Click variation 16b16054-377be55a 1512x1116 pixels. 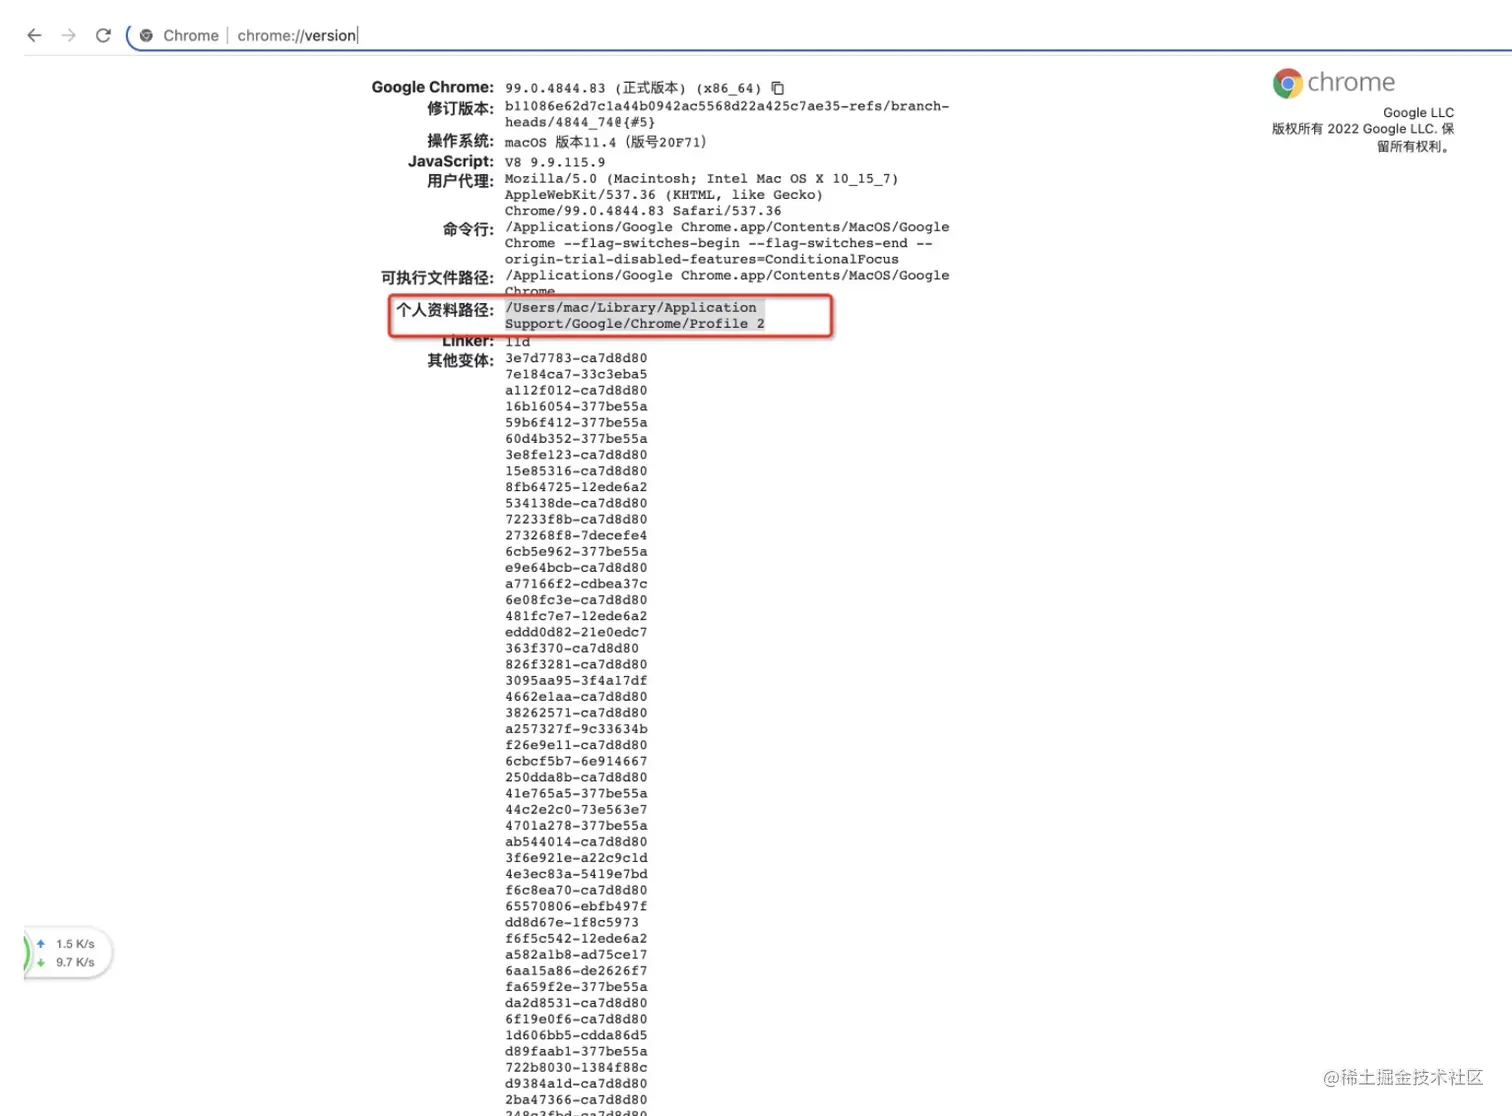click(x=576, y=406)
